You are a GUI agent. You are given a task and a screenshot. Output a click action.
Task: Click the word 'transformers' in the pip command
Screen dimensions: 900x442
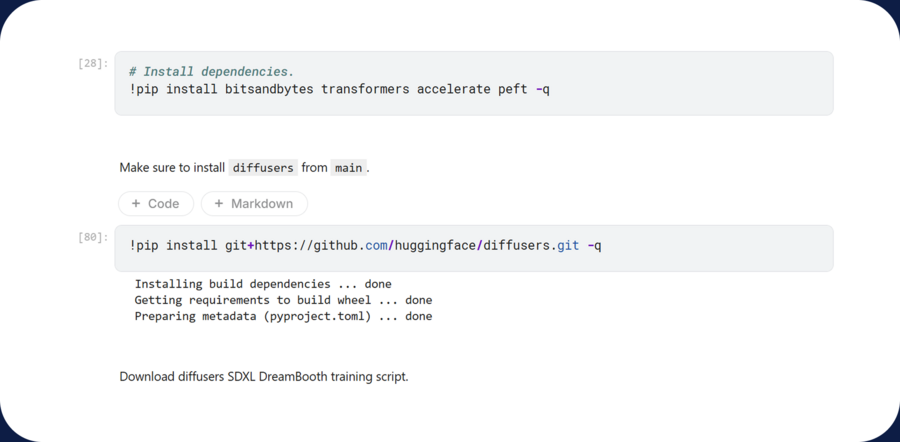coord(365,89)
